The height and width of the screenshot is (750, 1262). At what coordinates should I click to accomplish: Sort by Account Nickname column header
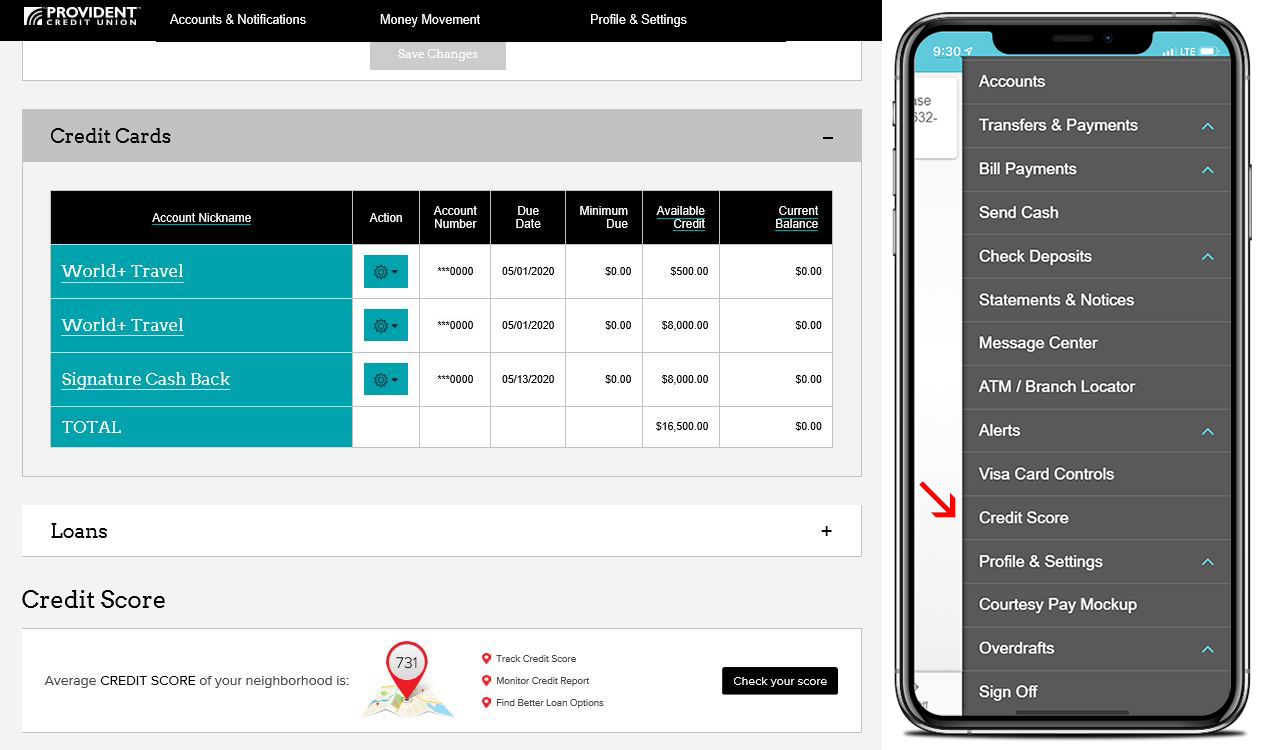(202, 218)
